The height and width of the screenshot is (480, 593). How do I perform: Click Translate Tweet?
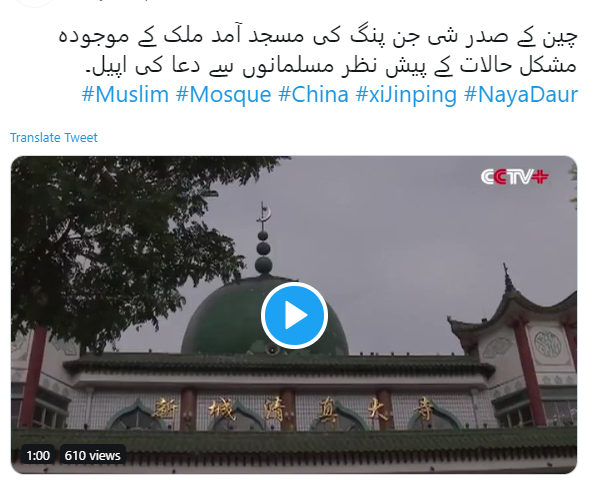(54, 137)
